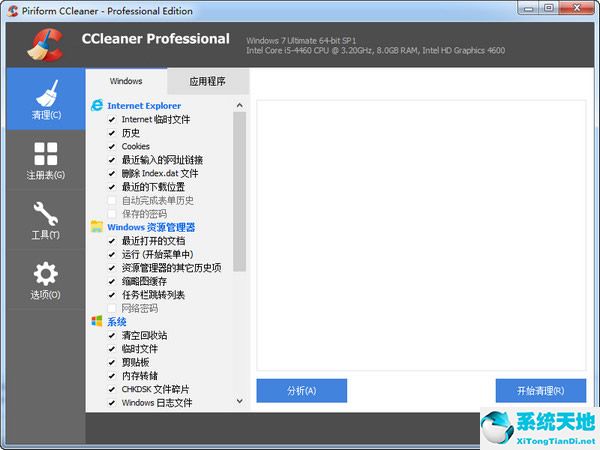Close the CCleaner window
The image size is (600, 450).
tap(577, 8)
